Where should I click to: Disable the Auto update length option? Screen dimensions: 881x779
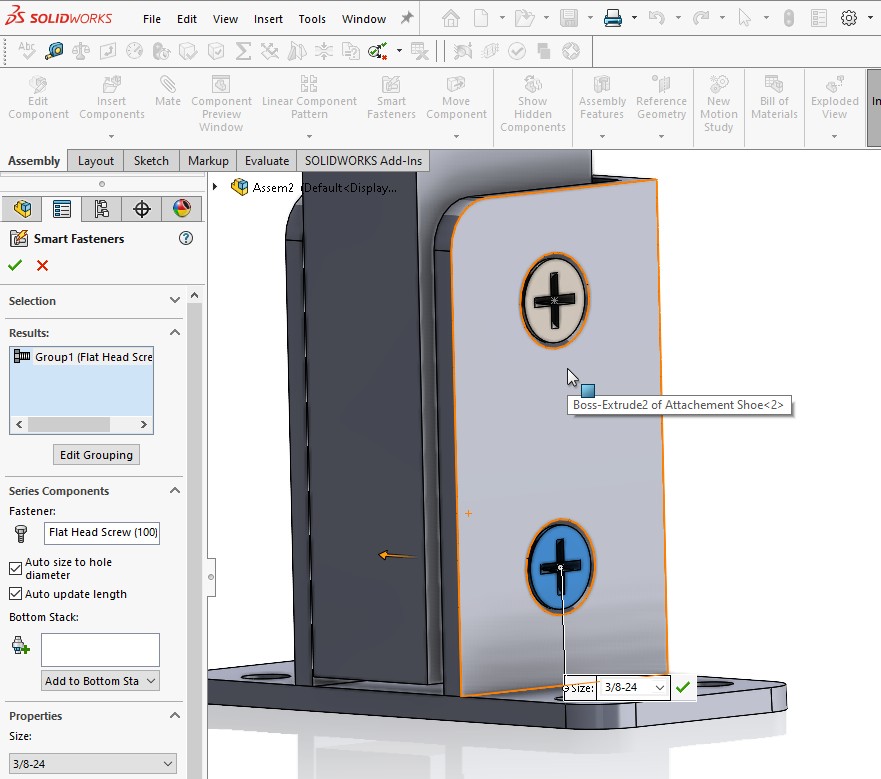[x=14, y=594]
